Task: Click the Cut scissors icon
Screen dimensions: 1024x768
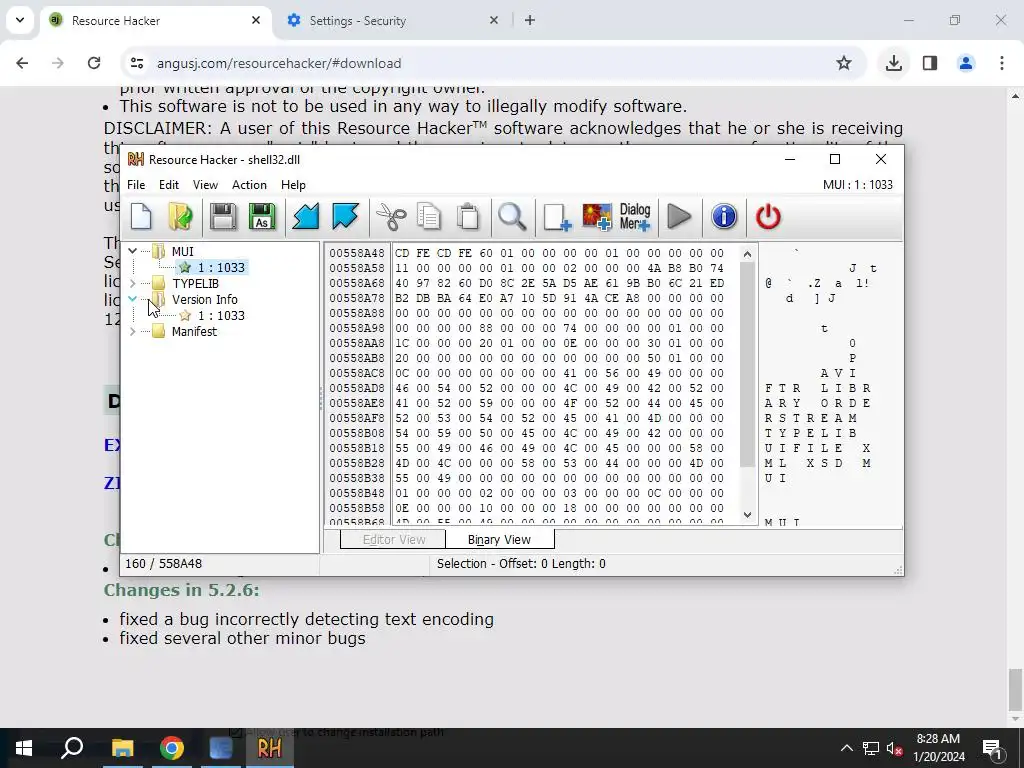Action: pyautogui.click(x=391, y=216)
